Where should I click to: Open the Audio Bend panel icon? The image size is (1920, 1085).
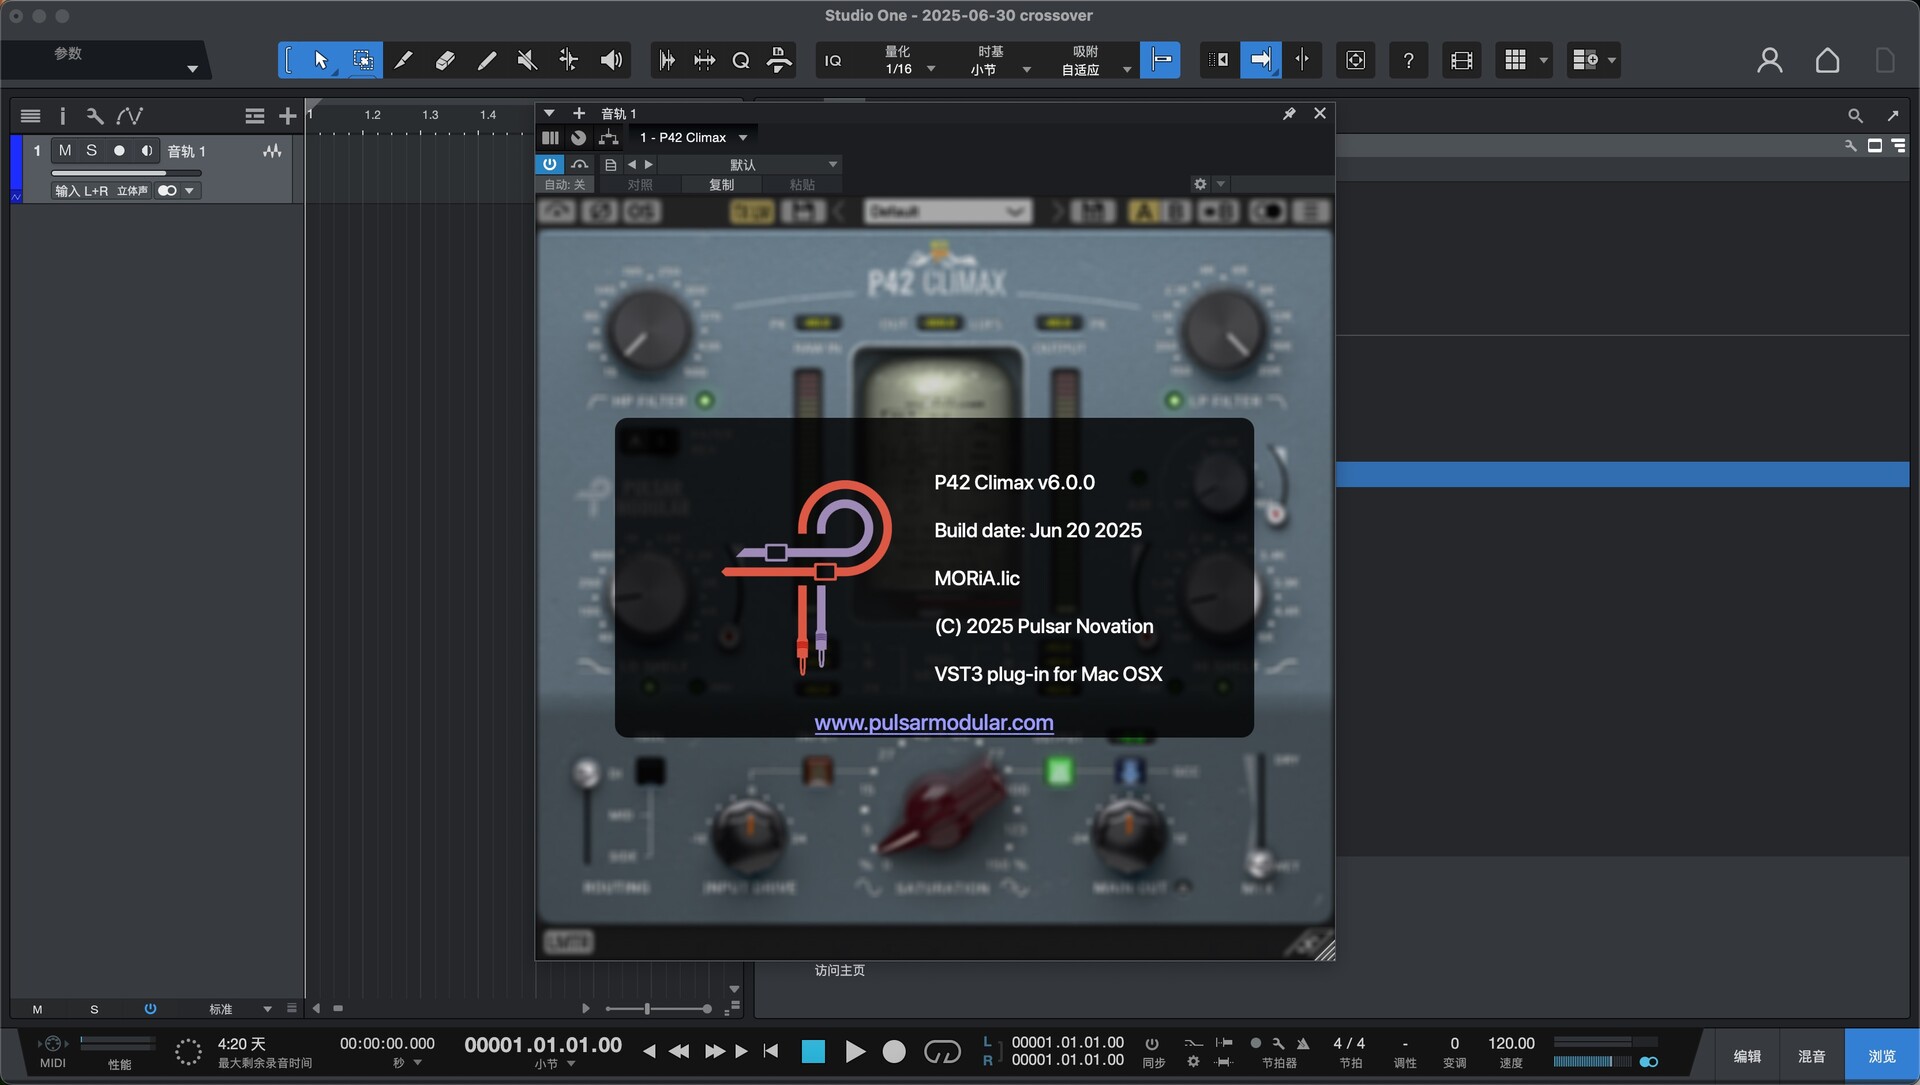704,60
